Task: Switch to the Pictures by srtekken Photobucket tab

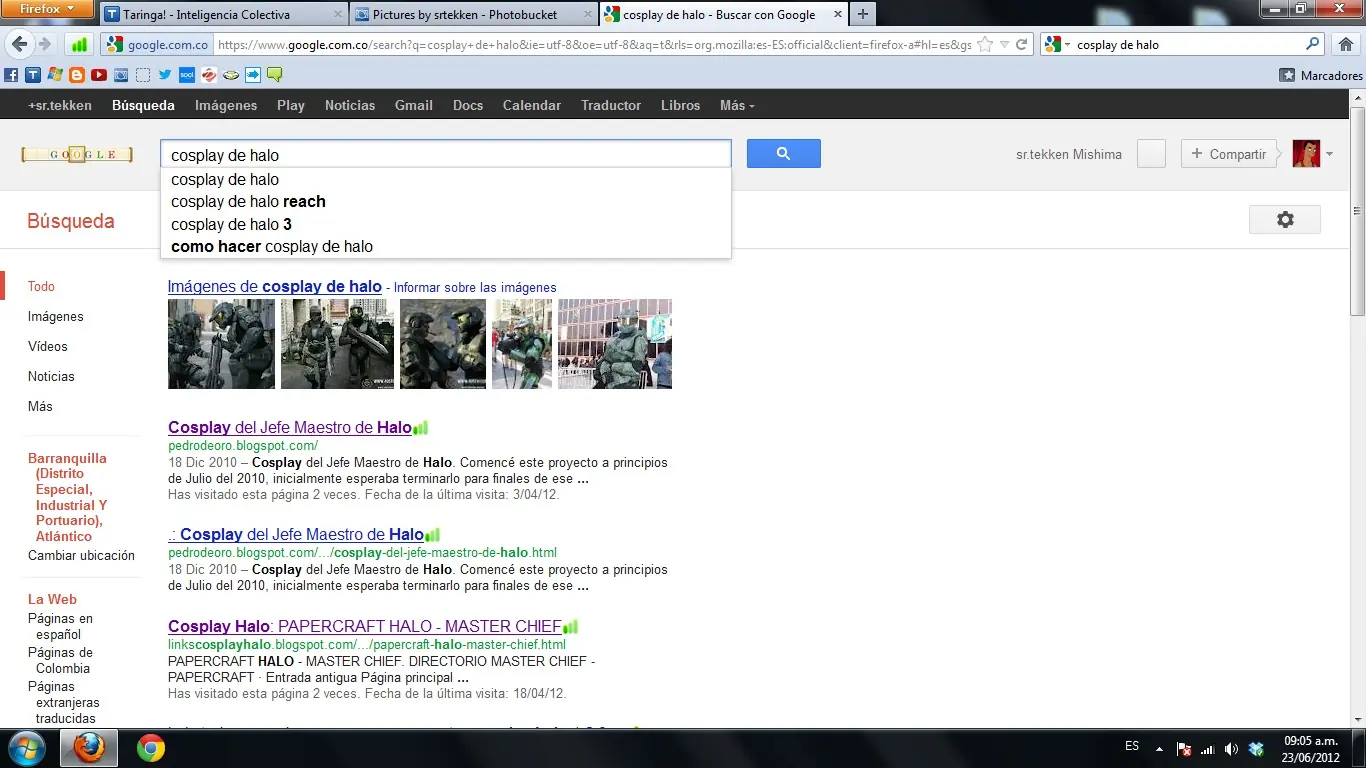Action: point(474,15)
